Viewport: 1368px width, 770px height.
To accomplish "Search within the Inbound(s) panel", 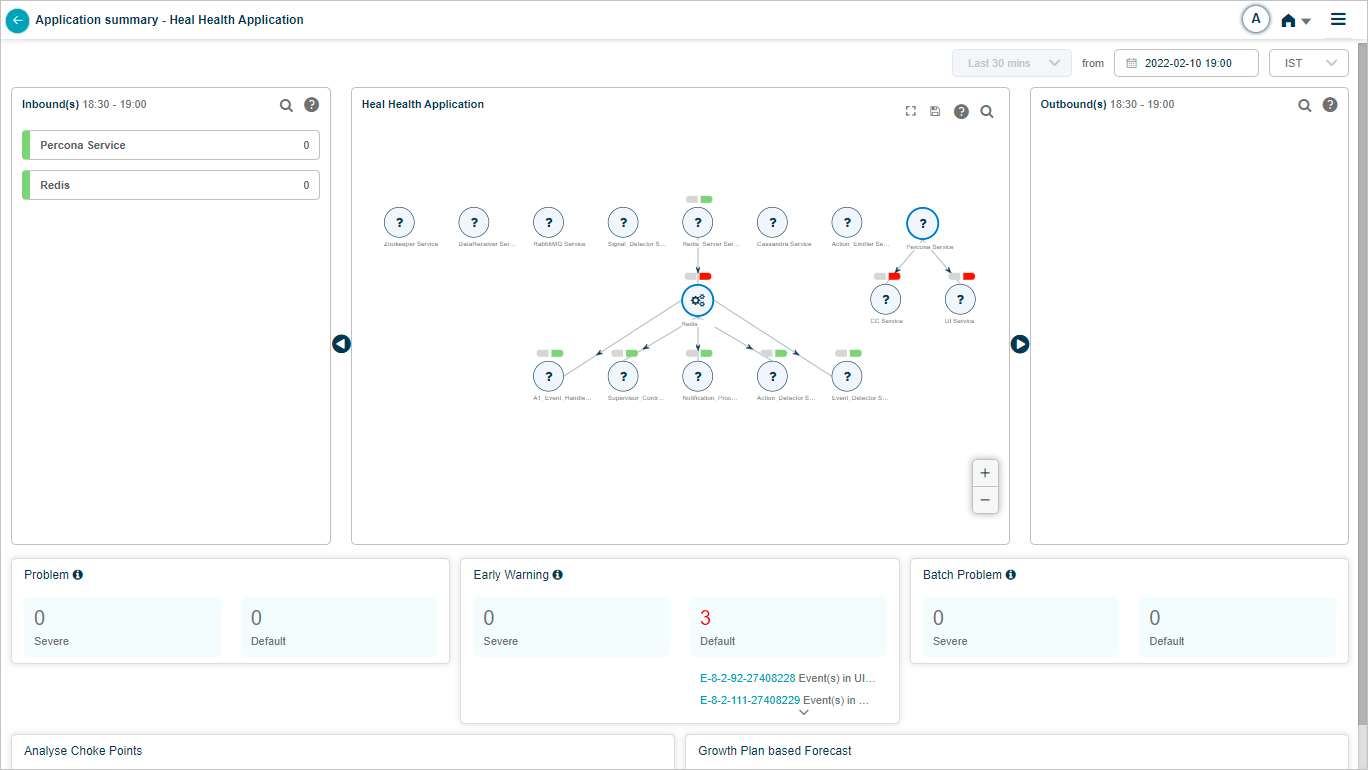I will (286, 105).
